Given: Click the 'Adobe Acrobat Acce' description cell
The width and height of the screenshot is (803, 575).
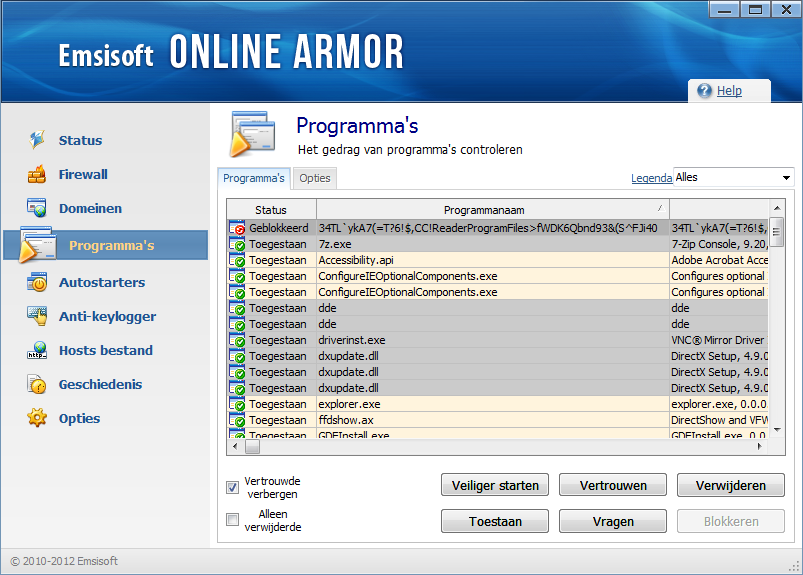Looking at the screenshot, I should [x=720, y=260].
